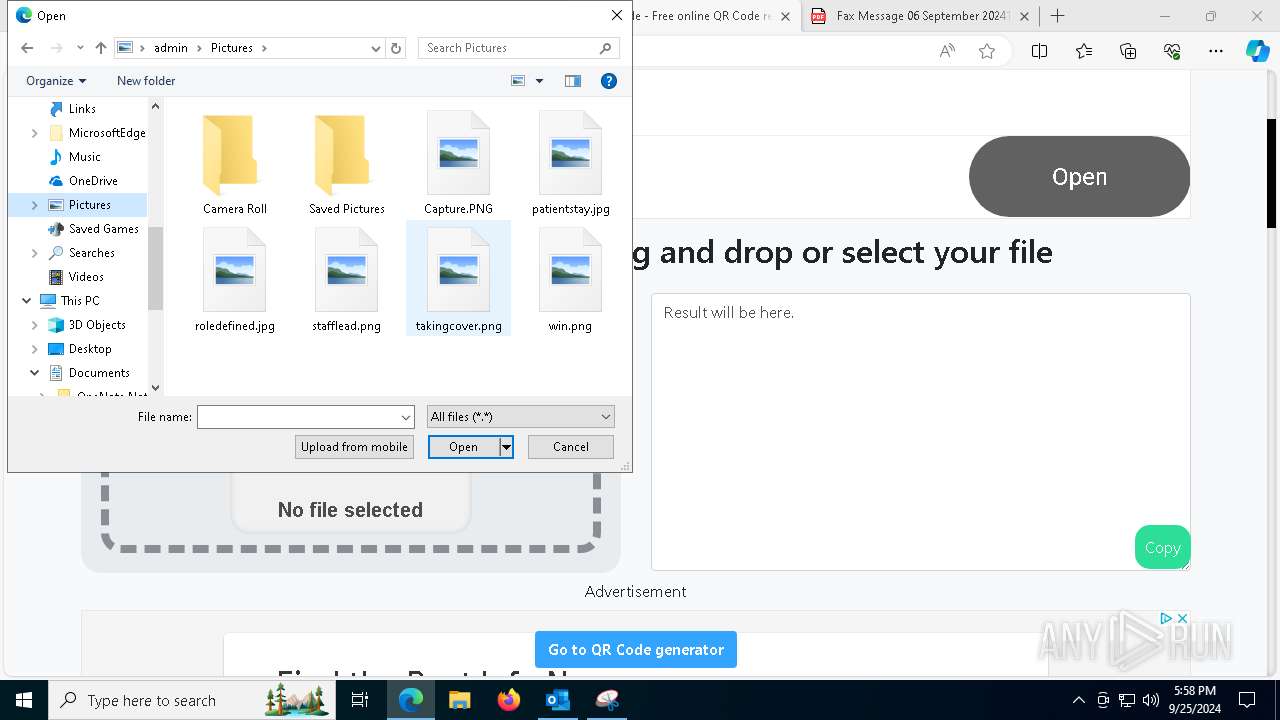Screen dimensions: 1280x720
Task: Click Open in the file dialog
Action: (x=463, y=447)
